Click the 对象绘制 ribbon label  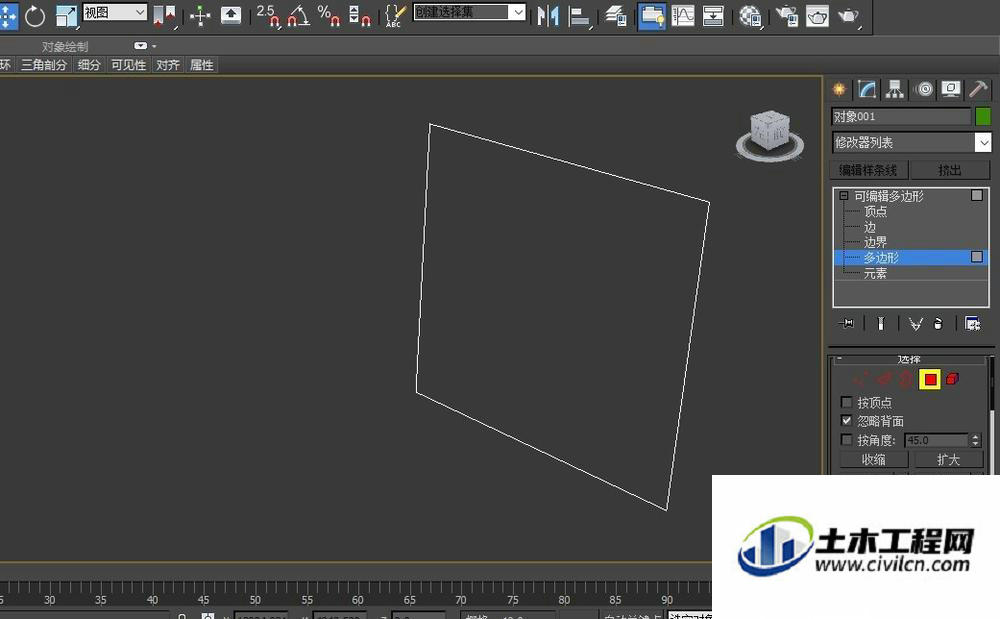(65, 47)
